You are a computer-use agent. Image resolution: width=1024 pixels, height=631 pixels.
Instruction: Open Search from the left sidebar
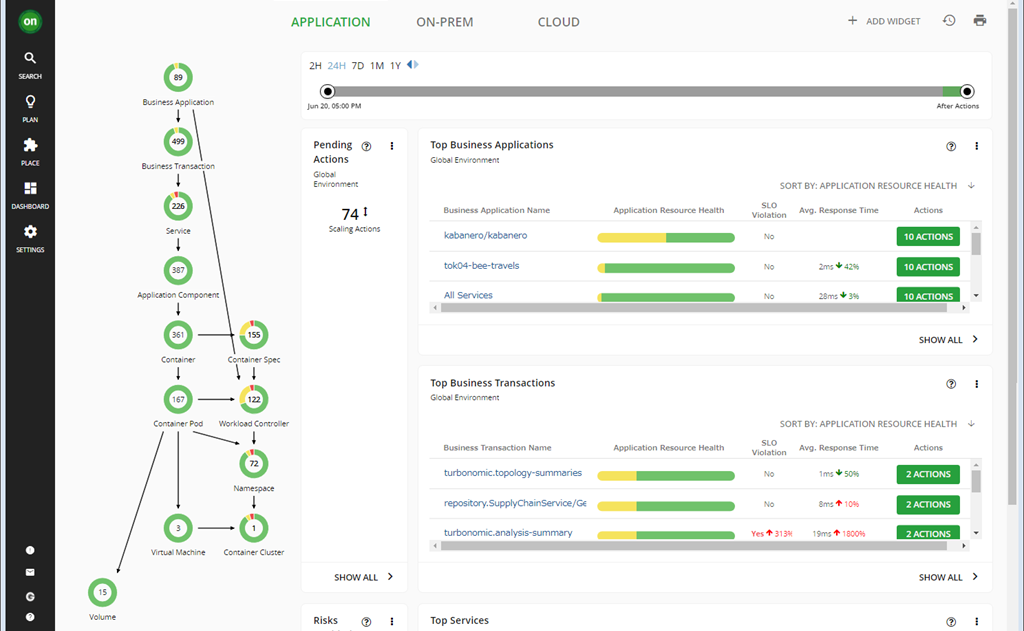coord(30,65)
